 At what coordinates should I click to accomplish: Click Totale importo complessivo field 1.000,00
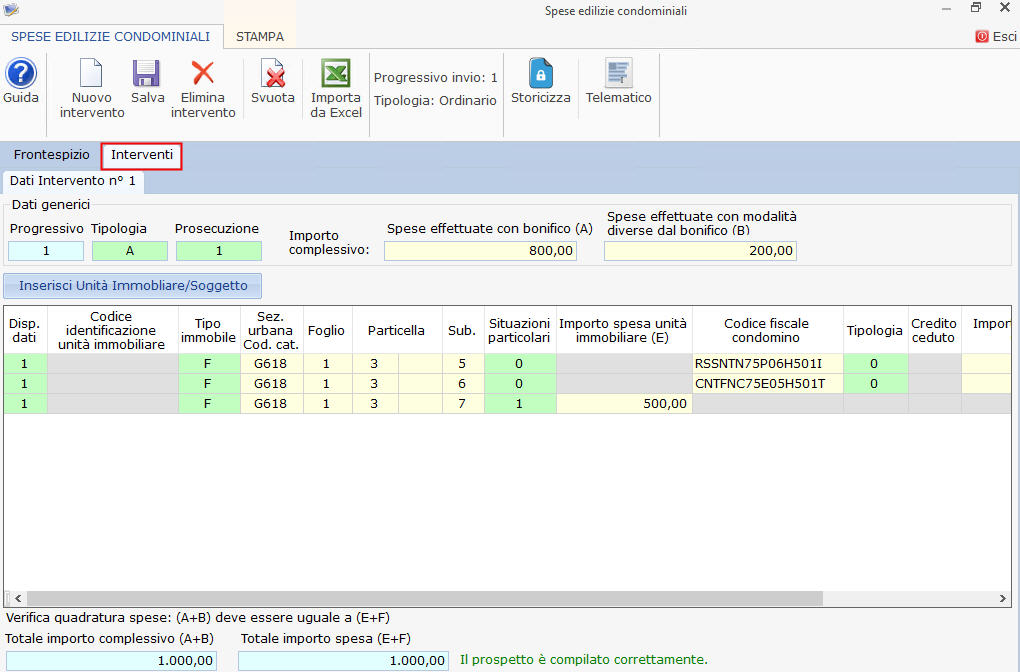[111, 660]
